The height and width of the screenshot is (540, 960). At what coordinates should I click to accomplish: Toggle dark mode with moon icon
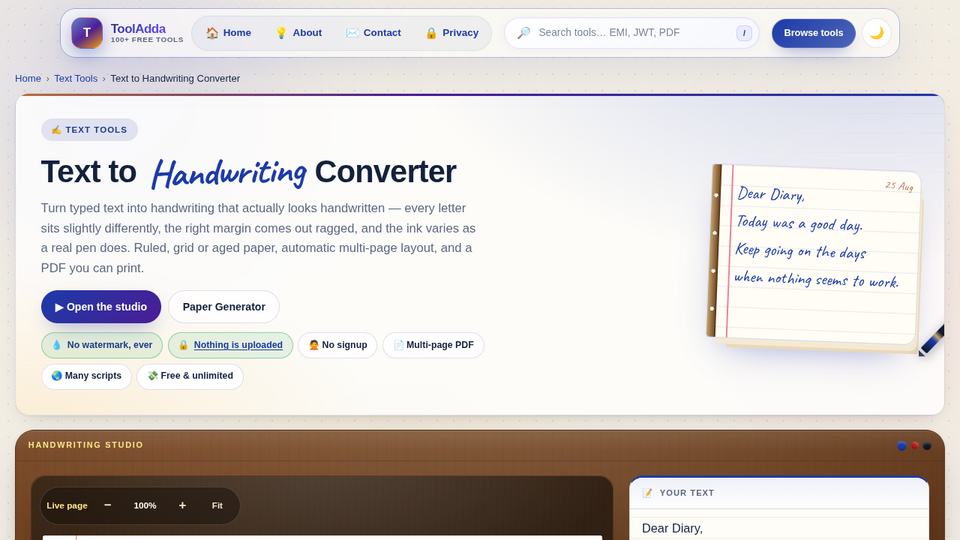click(x=877, y=33)
